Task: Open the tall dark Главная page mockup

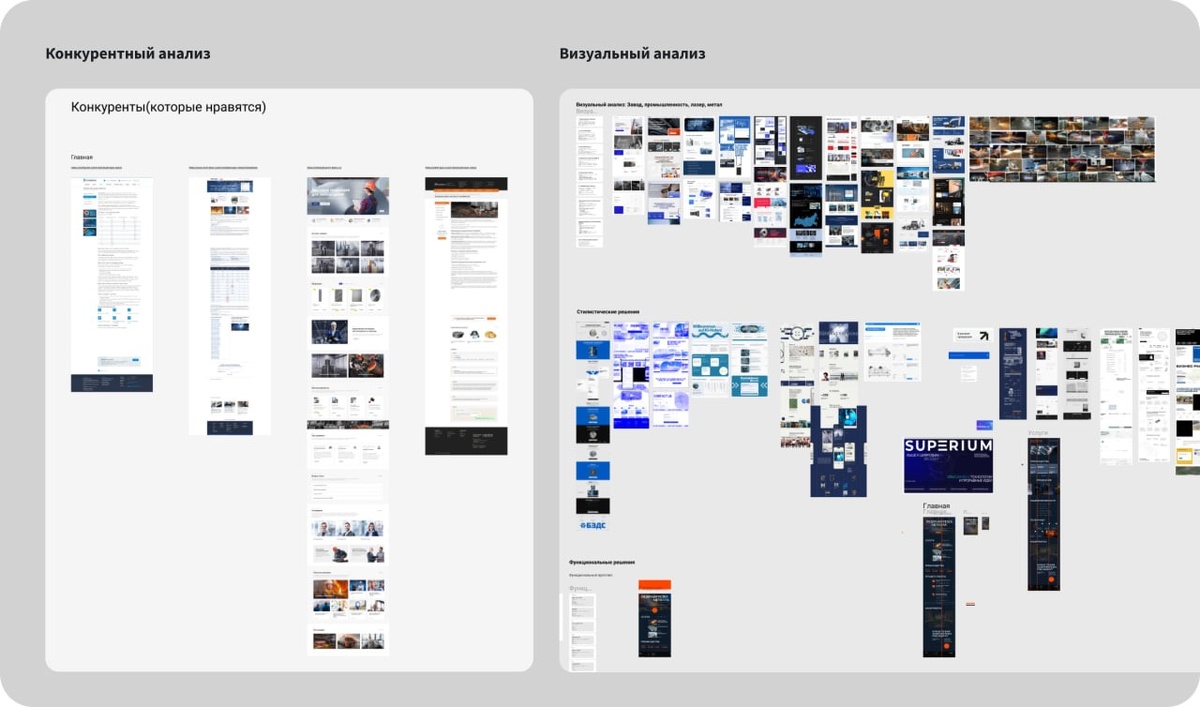Action: point(939,586)
